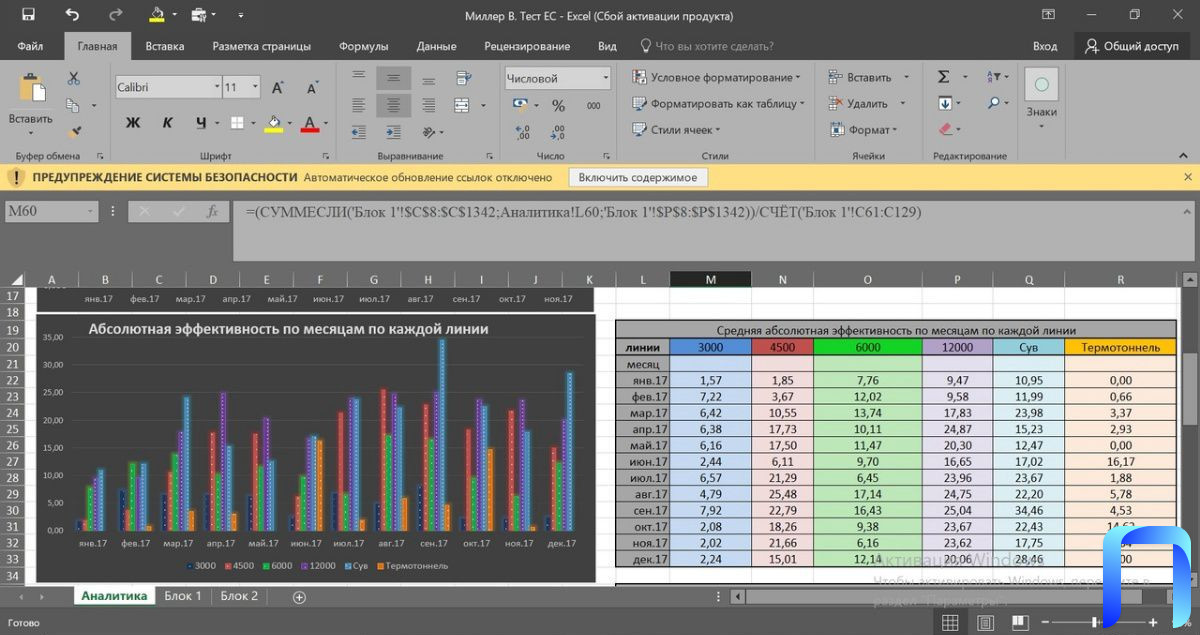Toggle underline Ч formatting

coord(201,123)
